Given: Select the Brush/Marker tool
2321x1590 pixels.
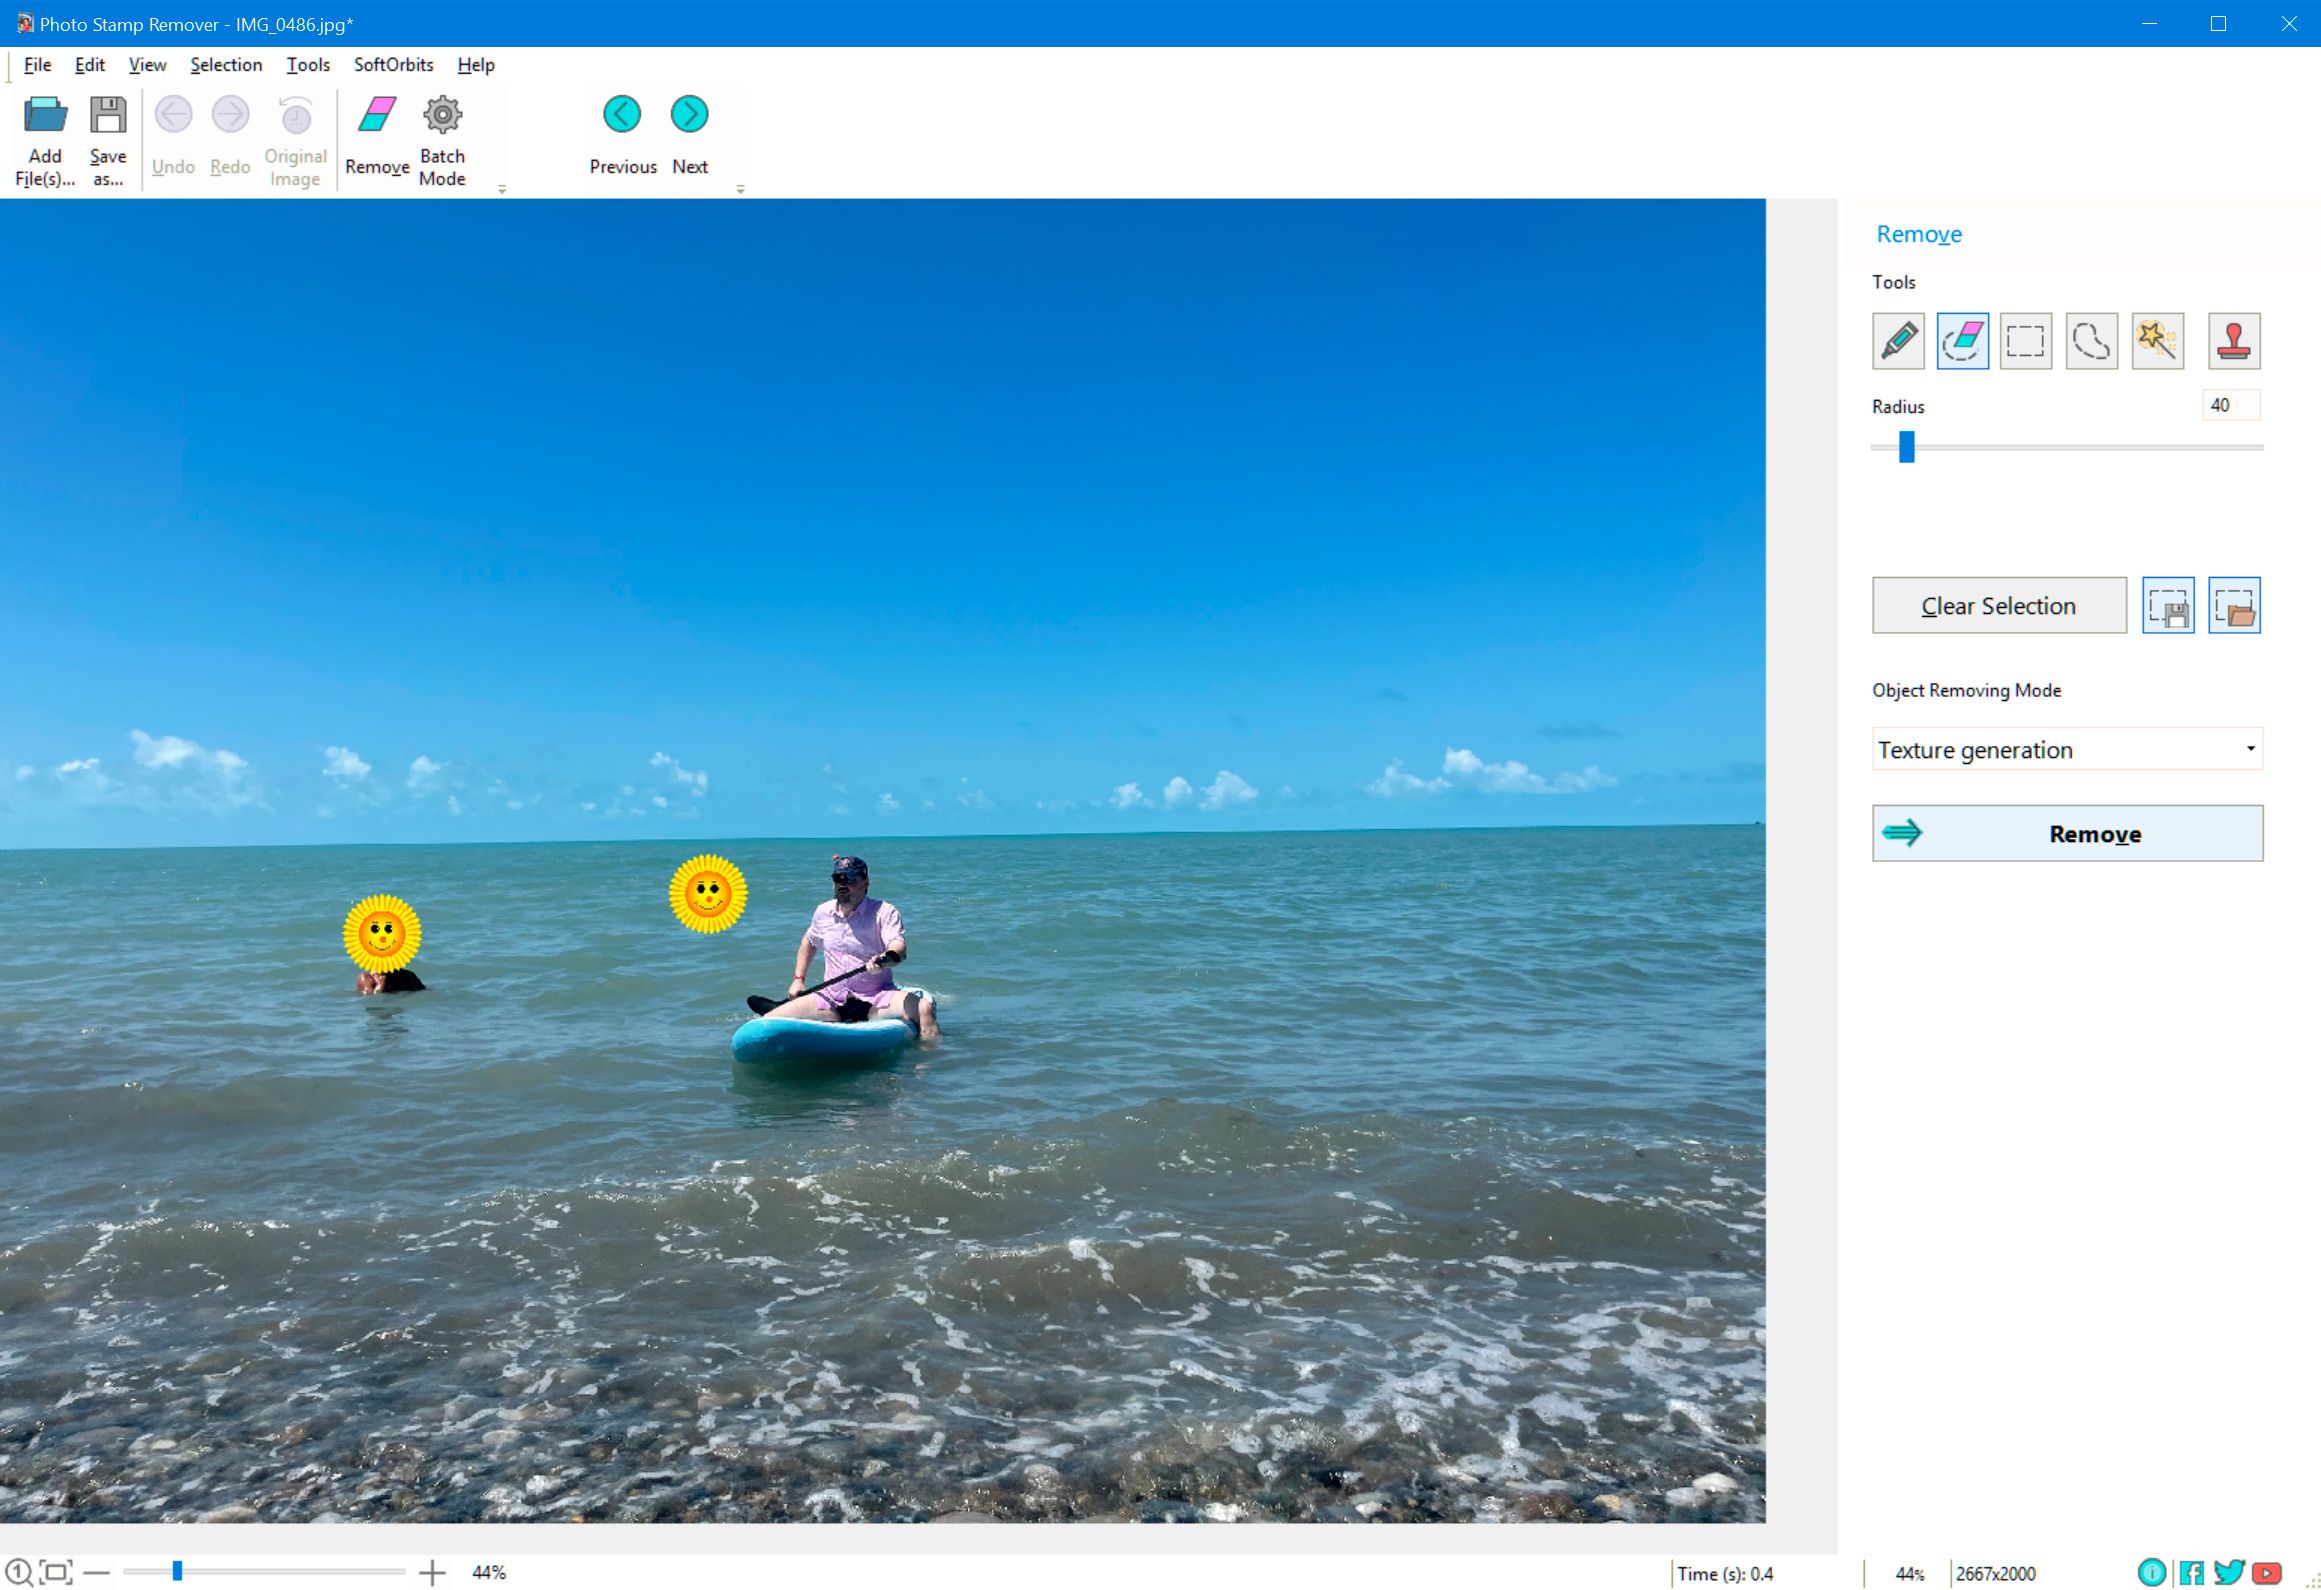Looking at the screenshot, I should click(1898, 340).
